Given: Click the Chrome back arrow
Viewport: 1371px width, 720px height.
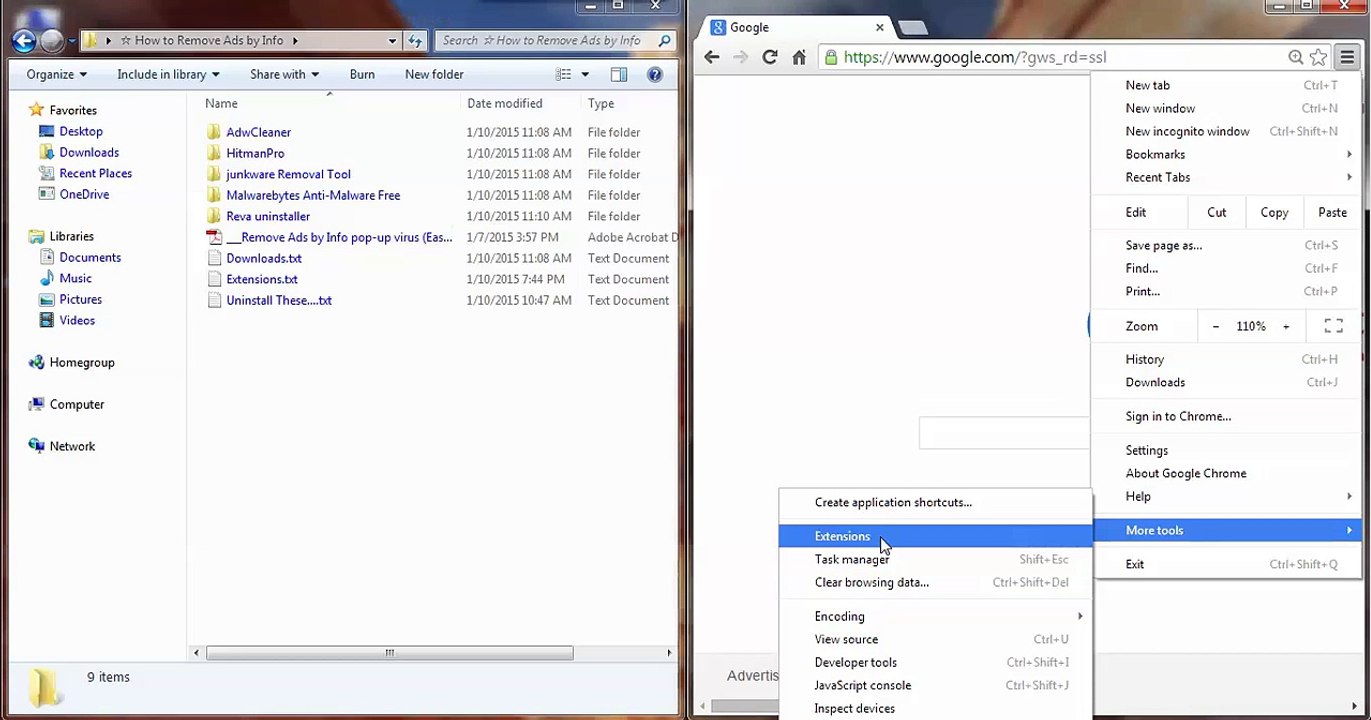Looking at the screenshot, I should point(711,57).
